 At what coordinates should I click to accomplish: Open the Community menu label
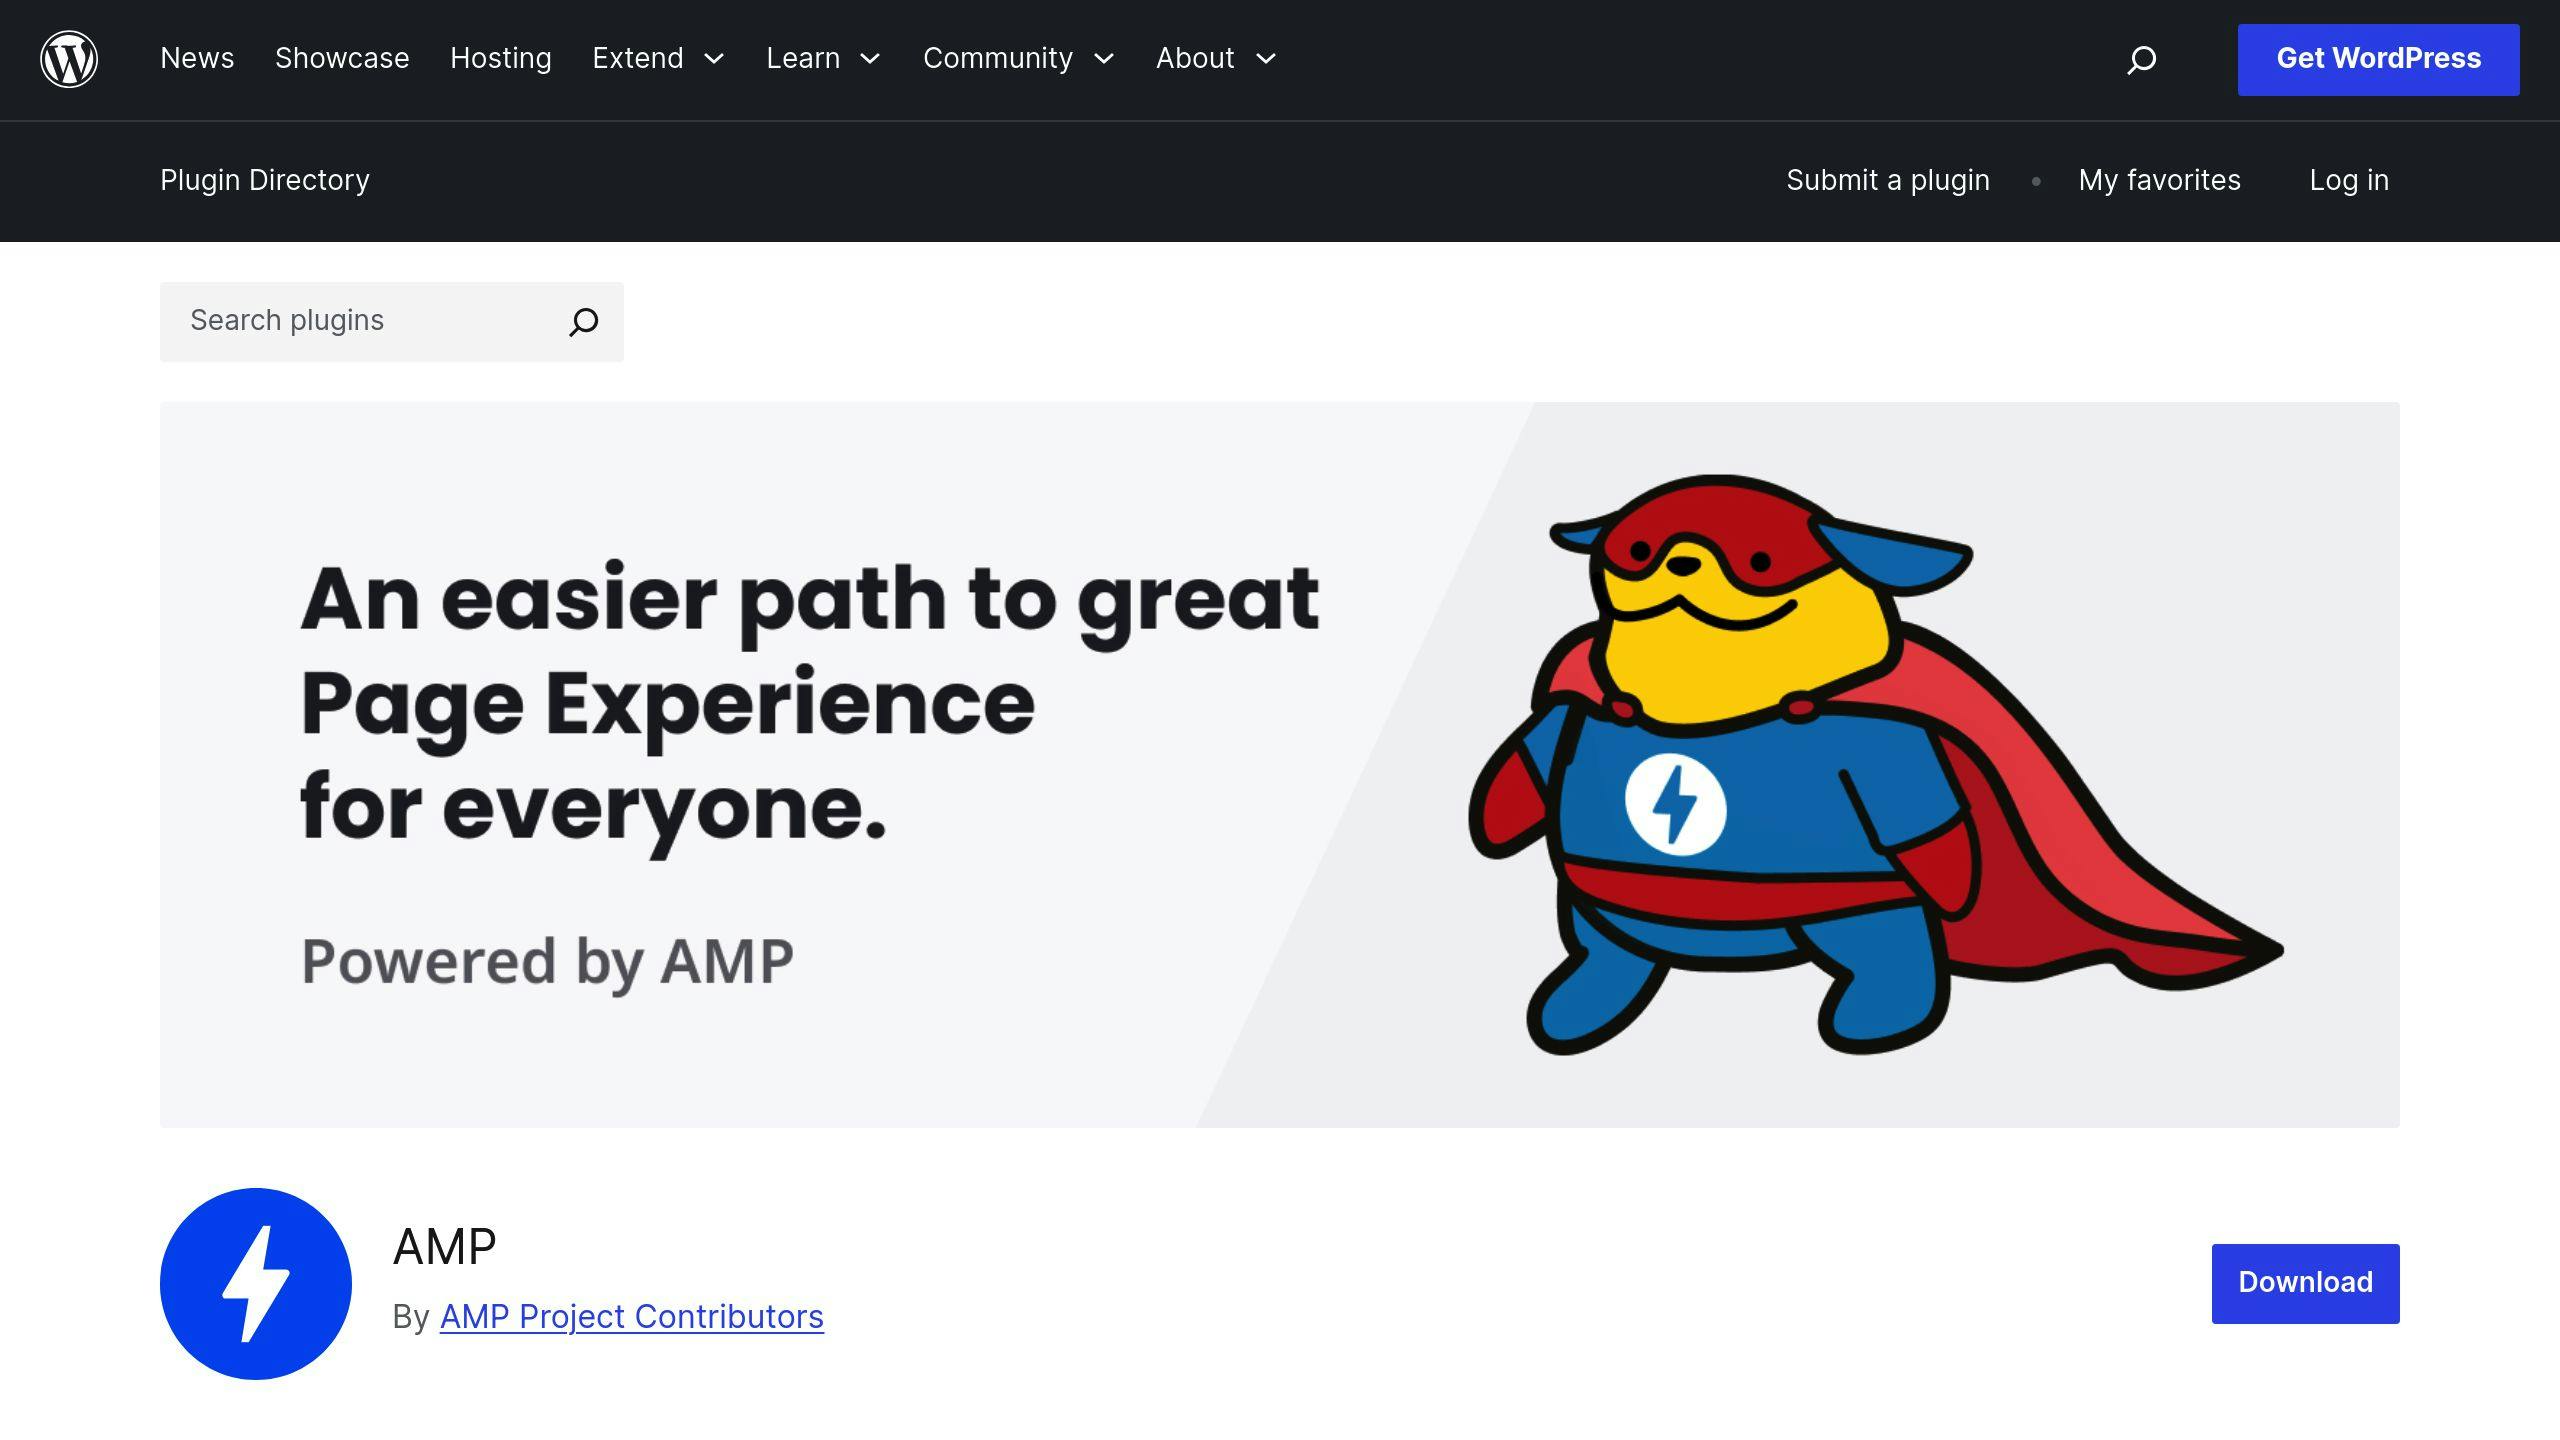(998, 59)
